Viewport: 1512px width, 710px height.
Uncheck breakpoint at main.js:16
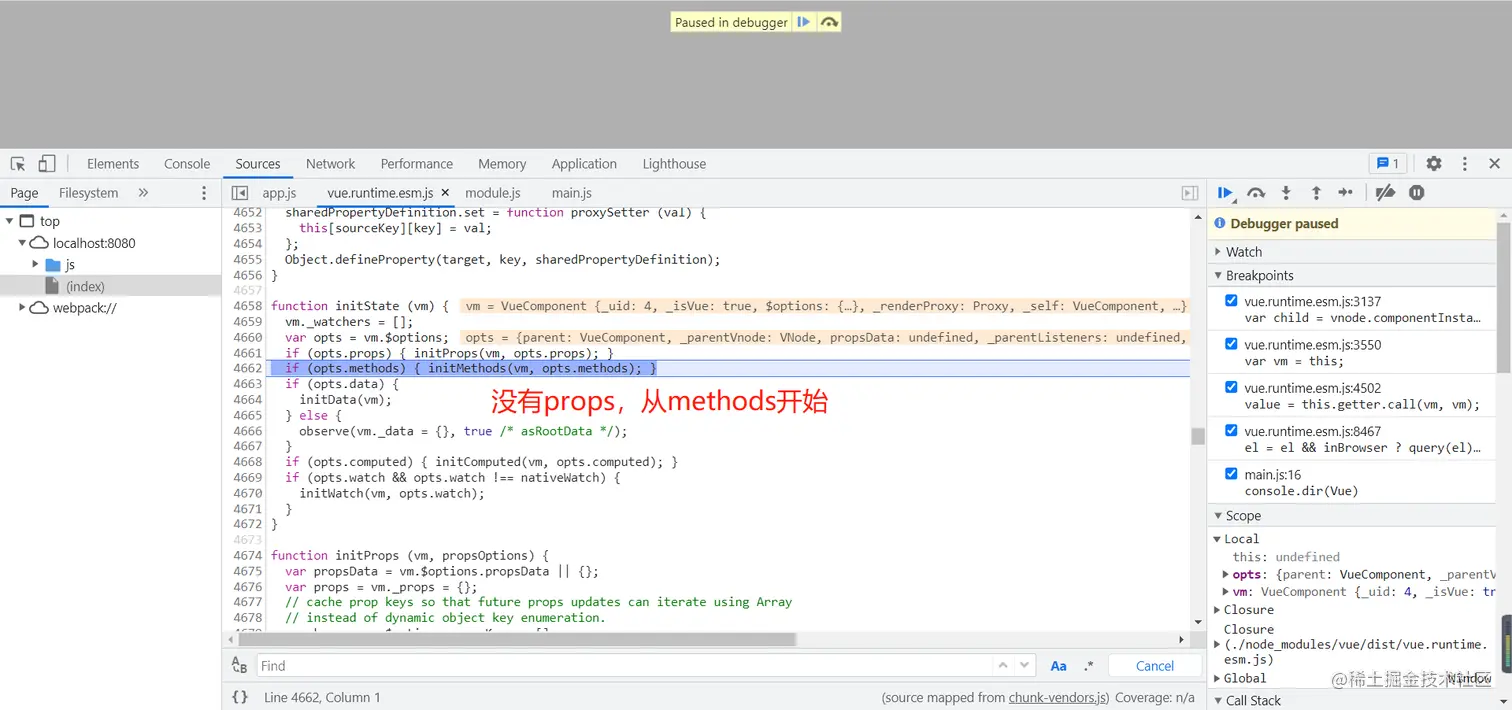click(x=1231, y=474)
